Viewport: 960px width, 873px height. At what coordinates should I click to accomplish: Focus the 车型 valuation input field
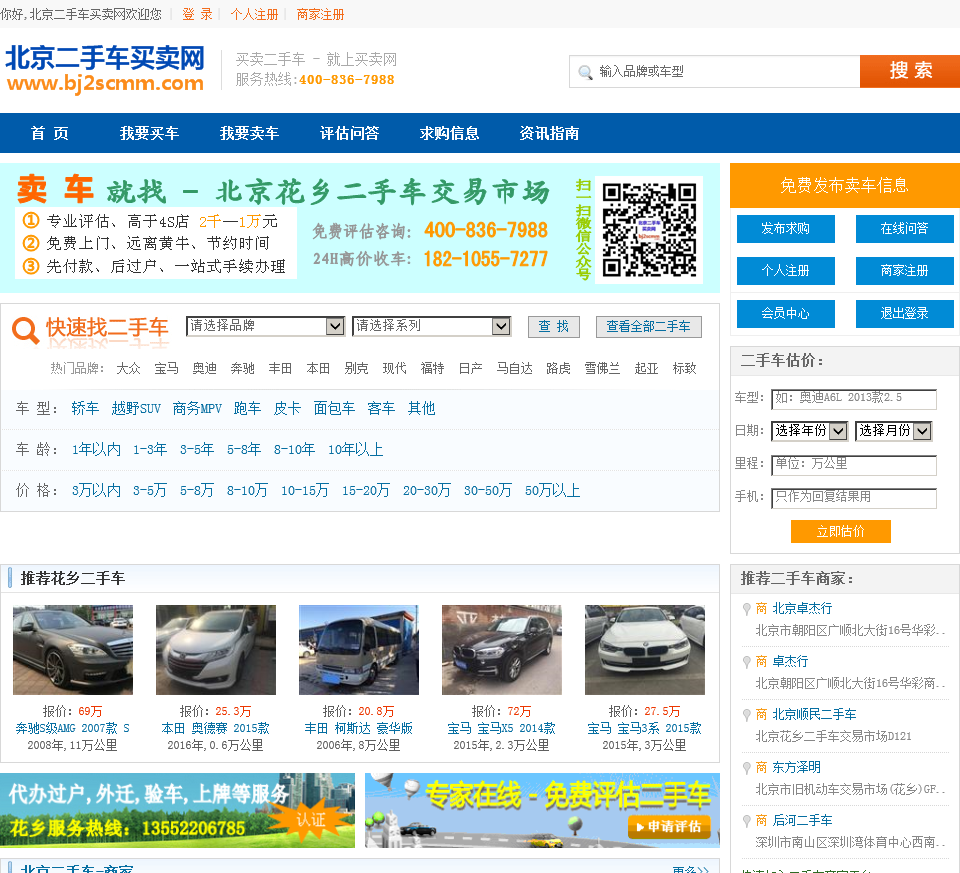pos(853,399)
